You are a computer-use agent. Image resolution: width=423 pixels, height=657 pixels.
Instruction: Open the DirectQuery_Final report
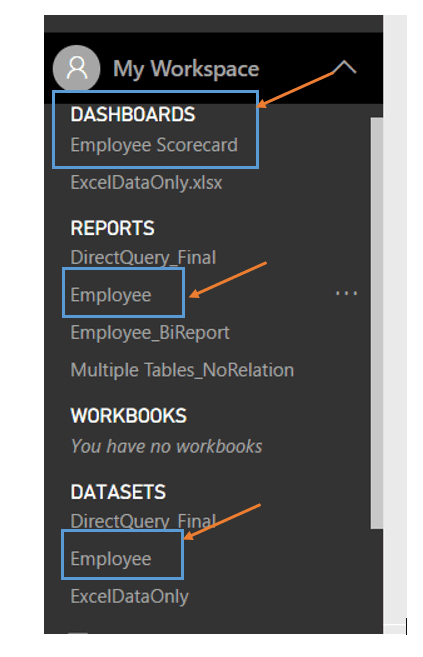[x=143, y=257]
